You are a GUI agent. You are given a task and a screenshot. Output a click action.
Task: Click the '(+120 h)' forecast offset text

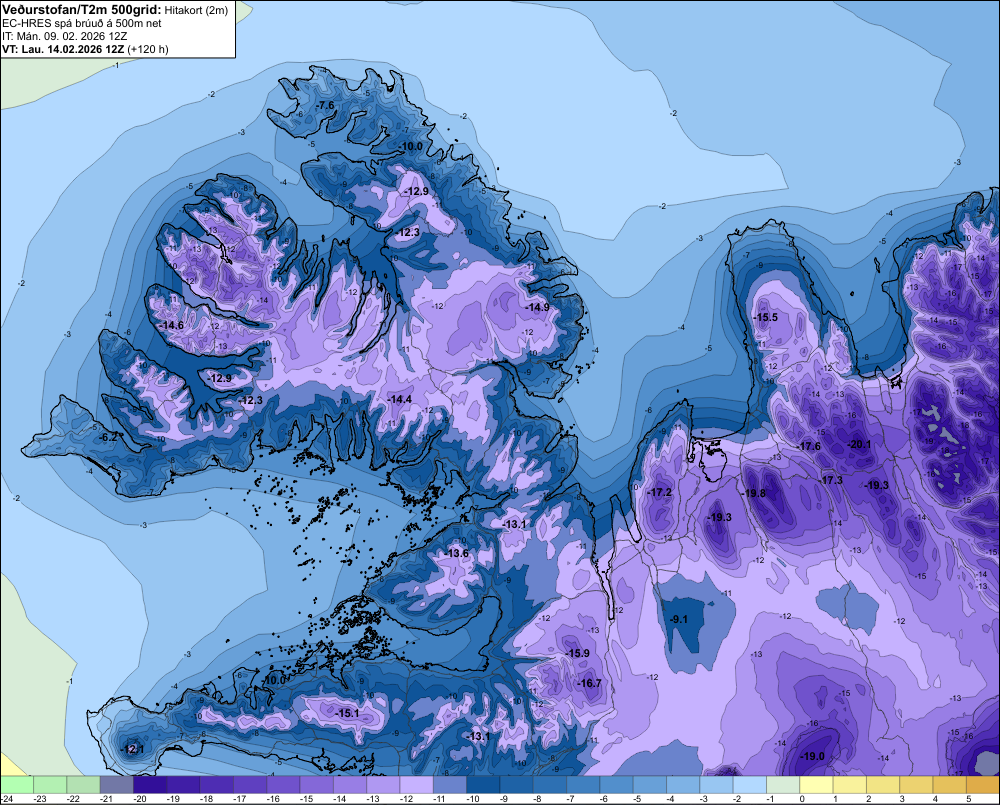coord(148,49)
